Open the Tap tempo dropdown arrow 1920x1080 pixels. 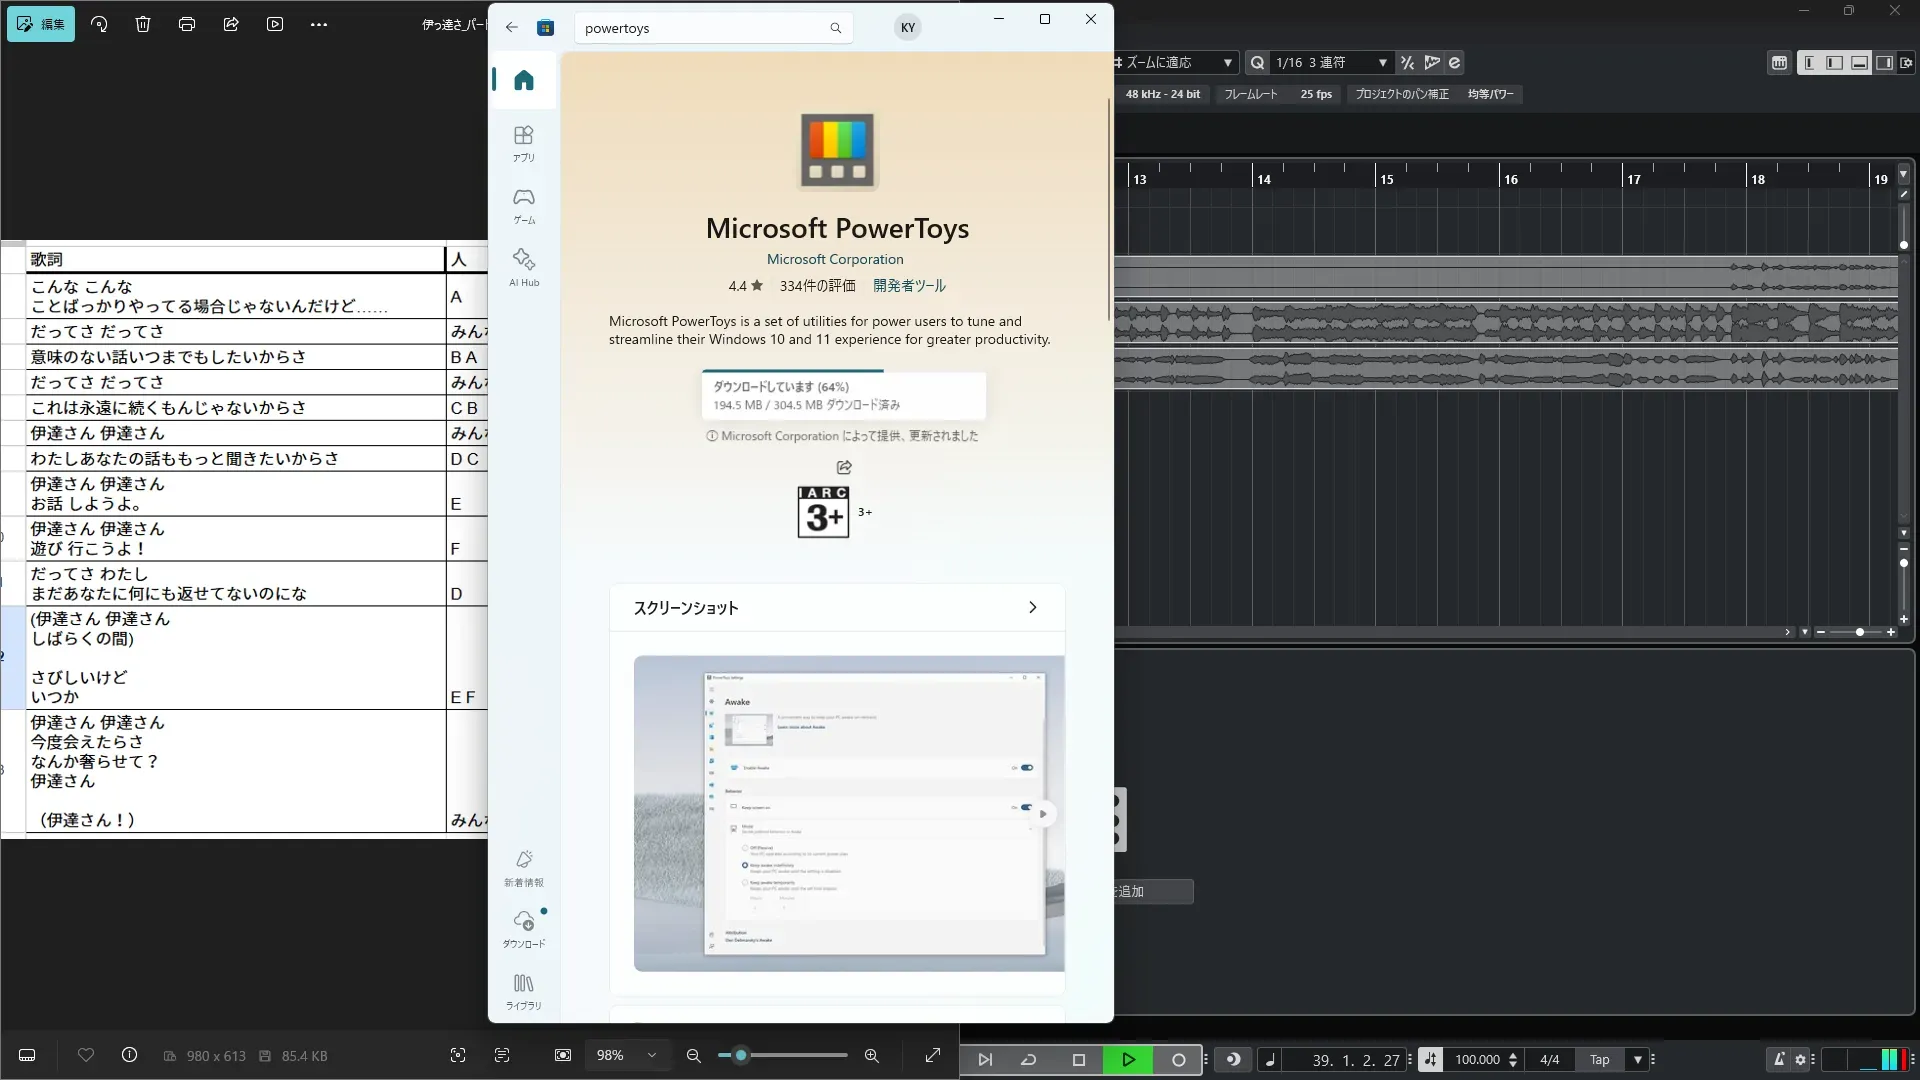click(1637, 1060)
